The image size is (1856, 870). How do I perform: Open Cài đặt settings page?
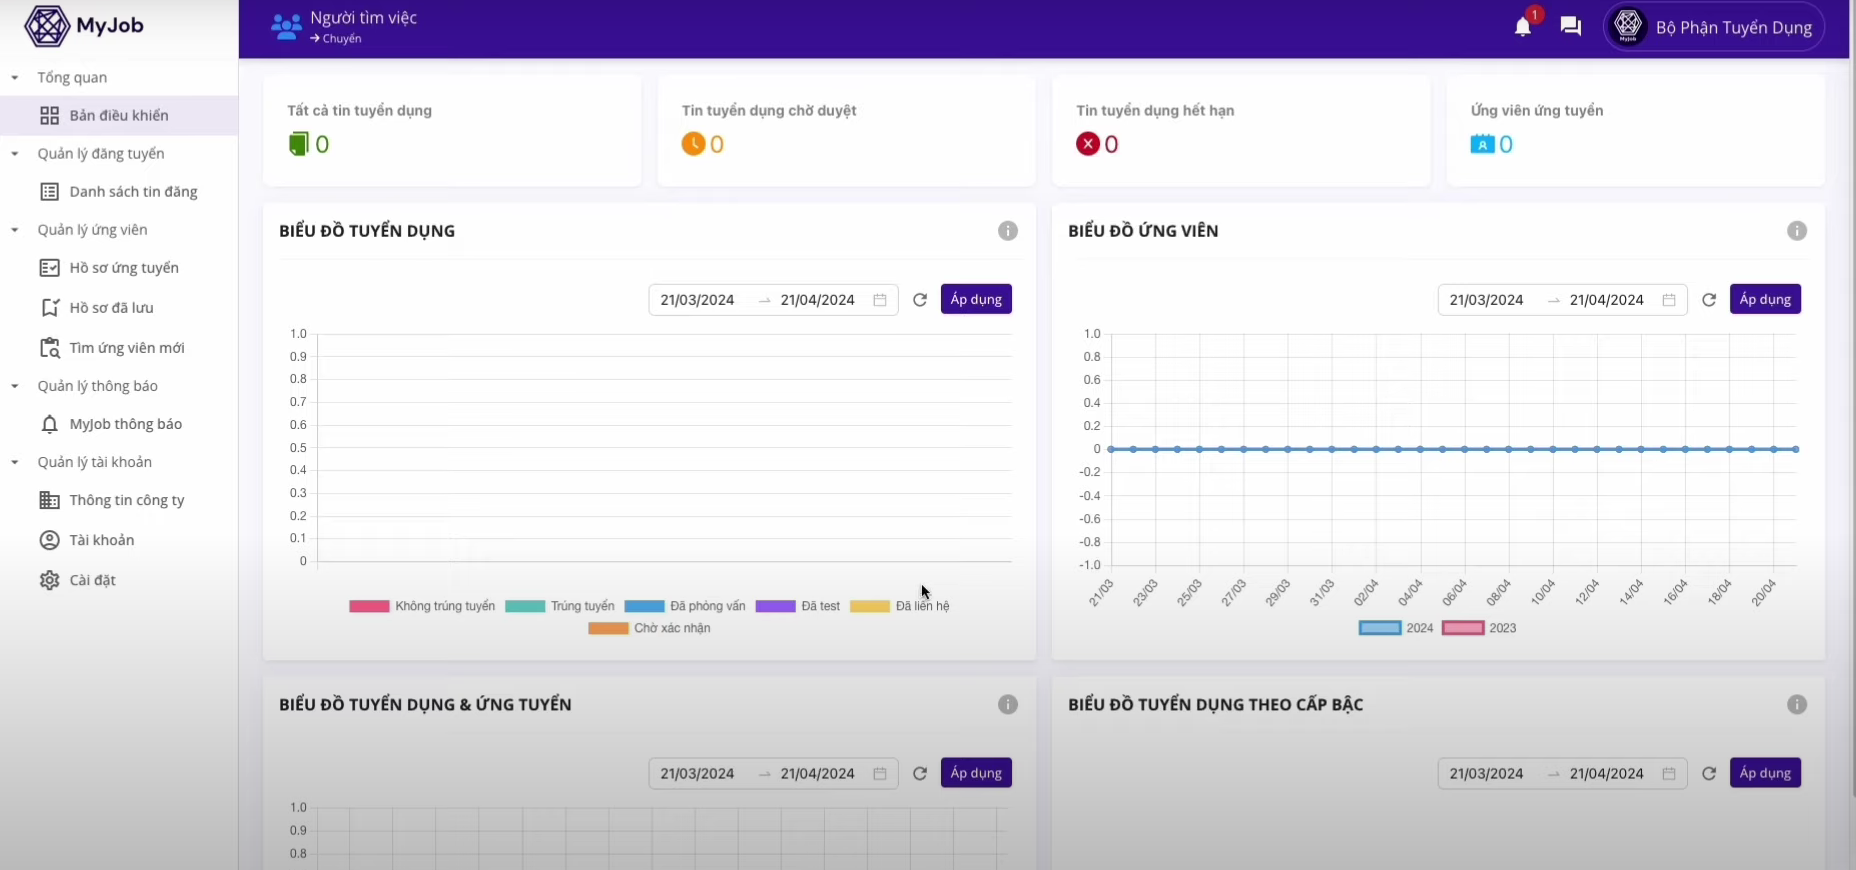pos(119,580)
